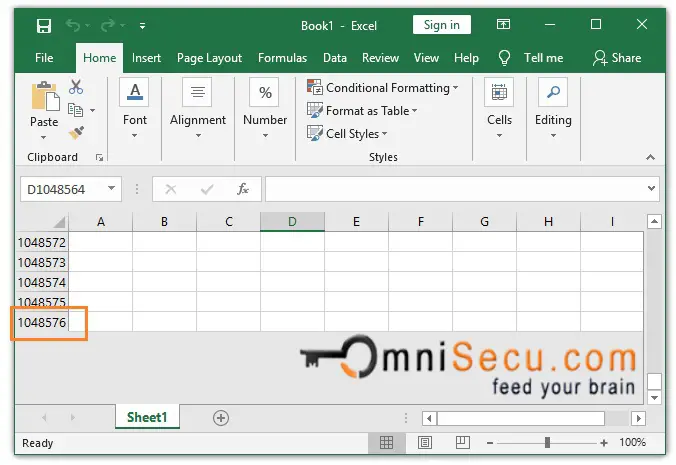Click the Copy icon

(x=75, y=110)
